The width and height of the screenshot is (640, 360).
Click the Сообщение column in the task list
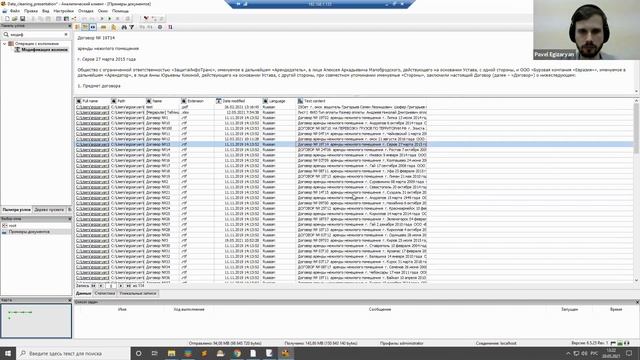(x=380, y=309)
